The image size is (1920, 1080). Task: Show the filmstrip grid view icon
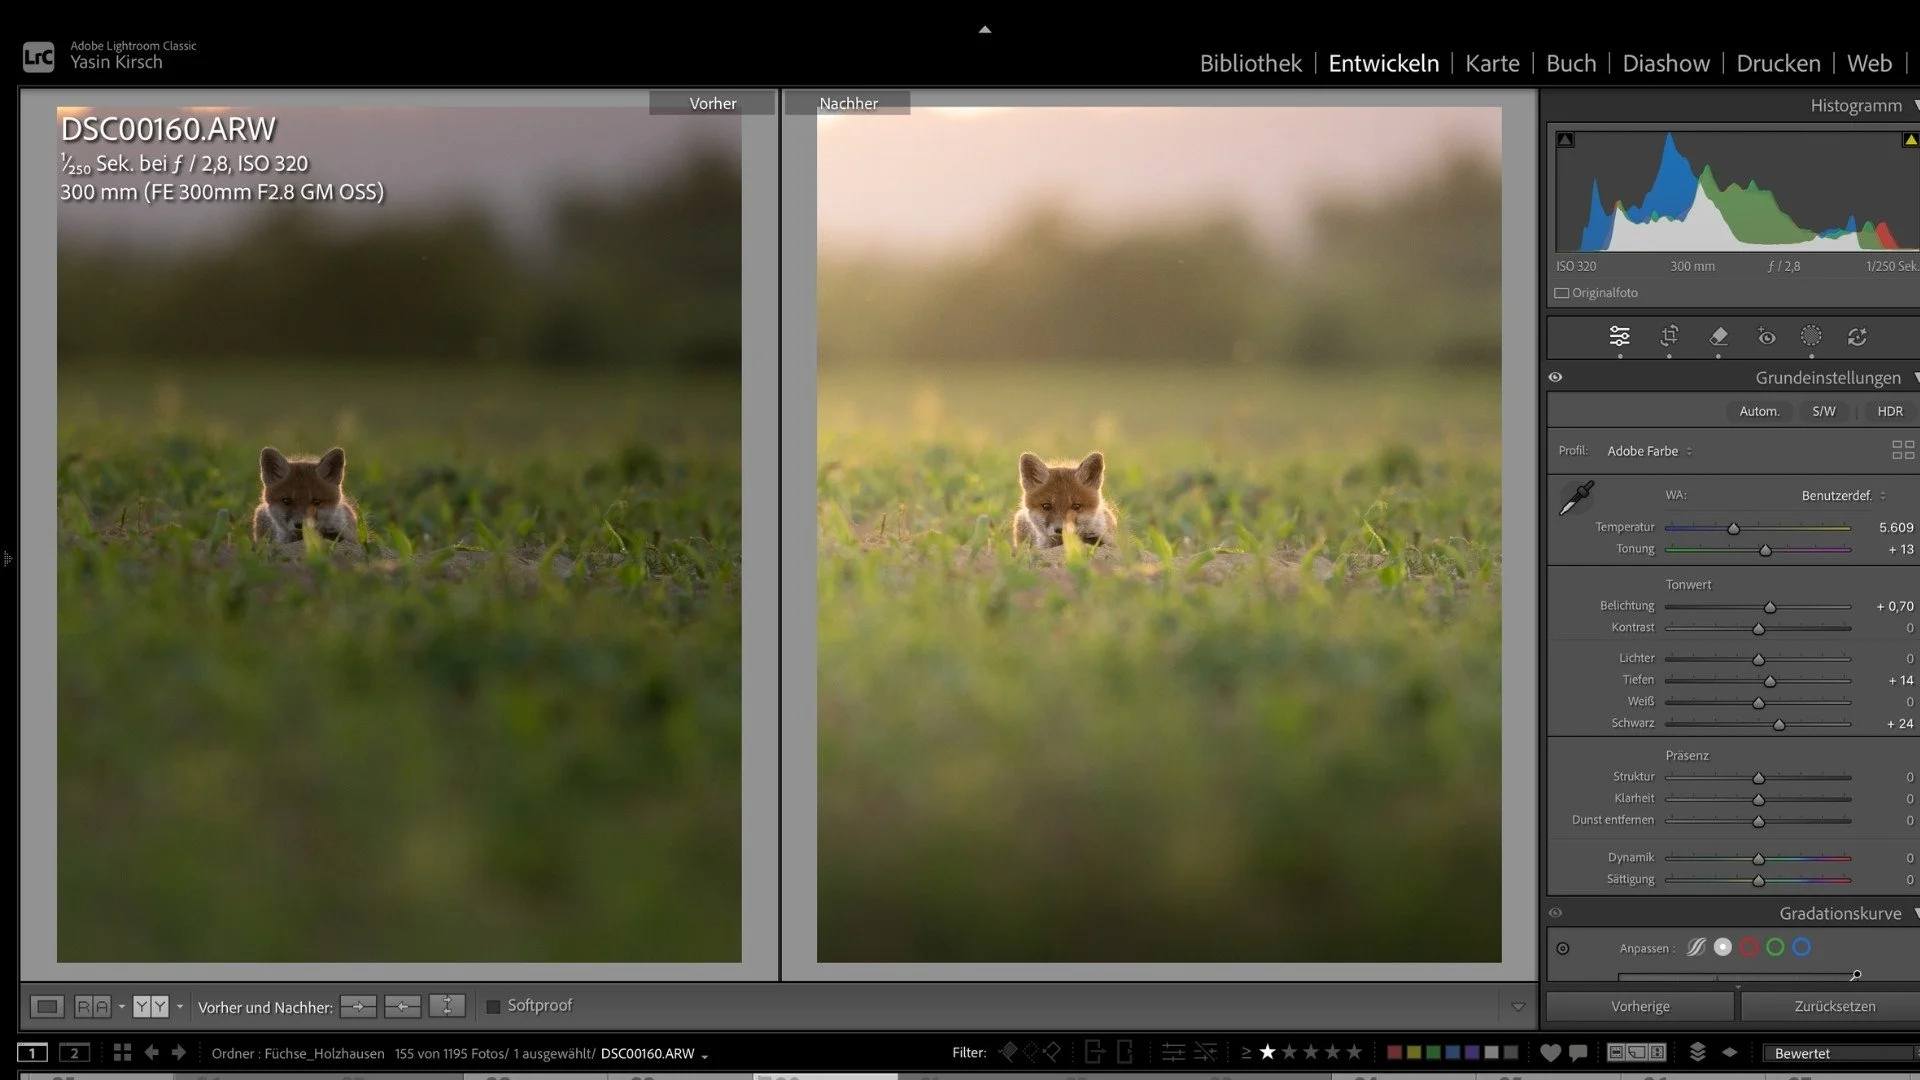tap(122, 1052)
